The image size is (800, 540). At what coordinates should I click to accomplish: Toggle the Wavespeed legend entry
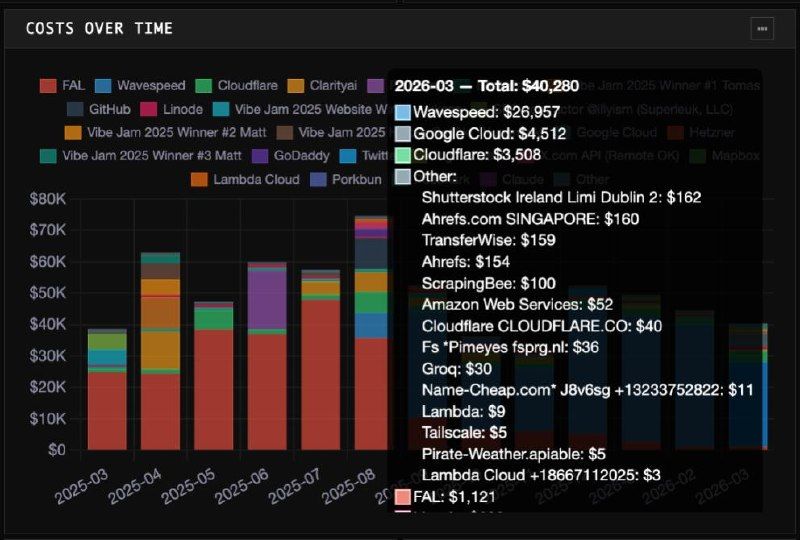140,85
